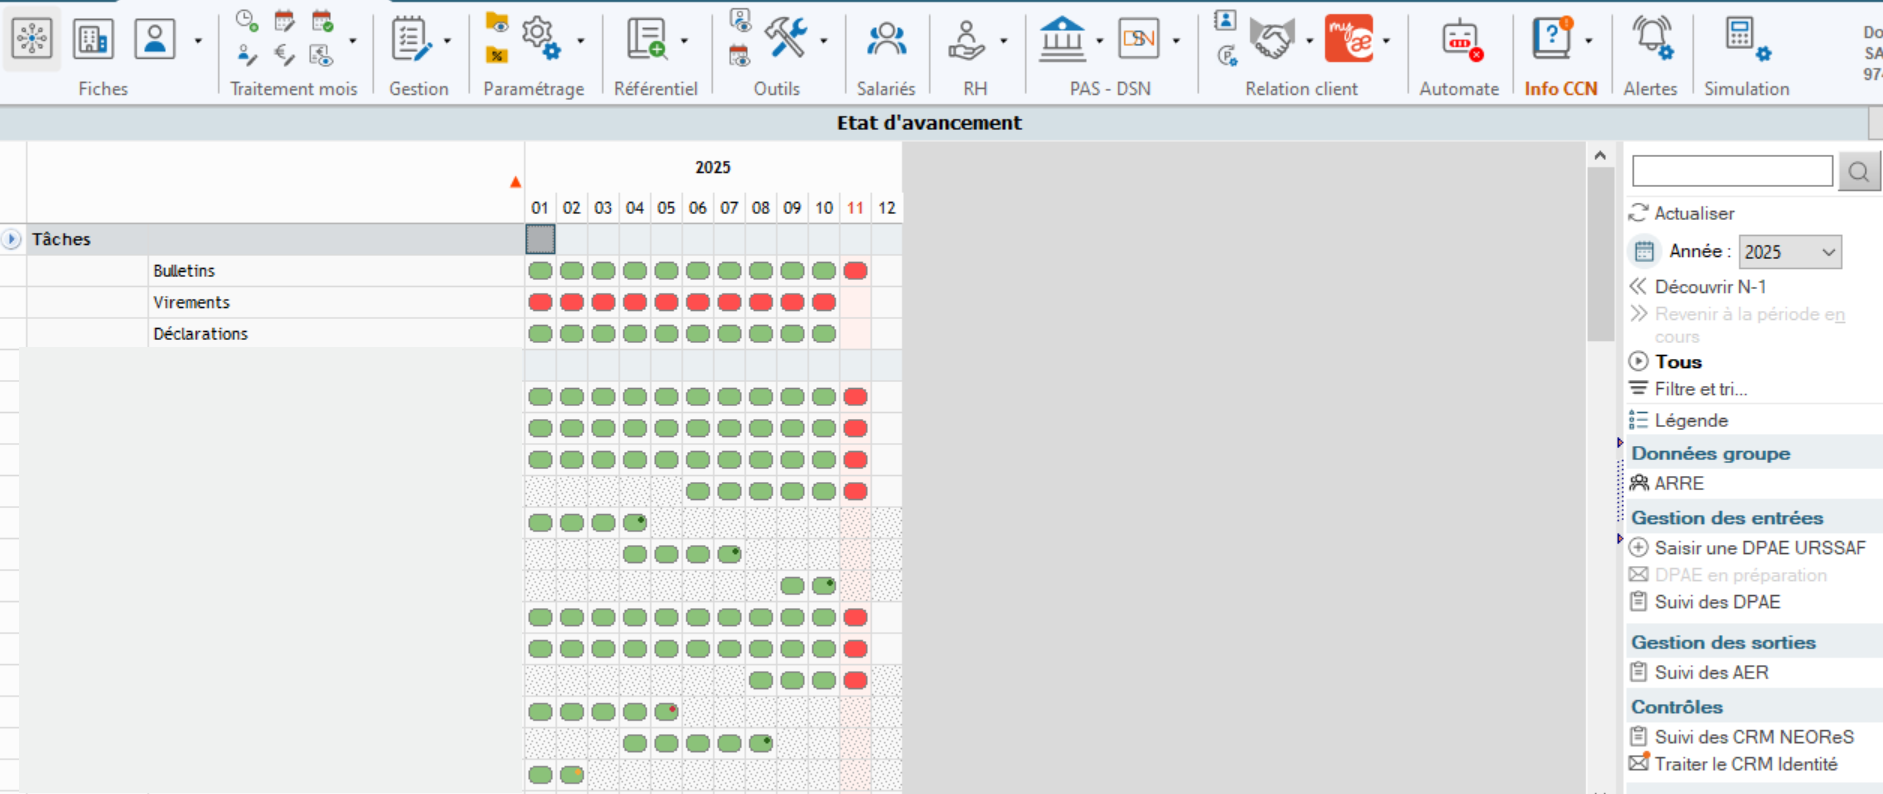Open the company building fiche icon
Viewport: 1883px width, 794px height.
[x=93, y=39]
